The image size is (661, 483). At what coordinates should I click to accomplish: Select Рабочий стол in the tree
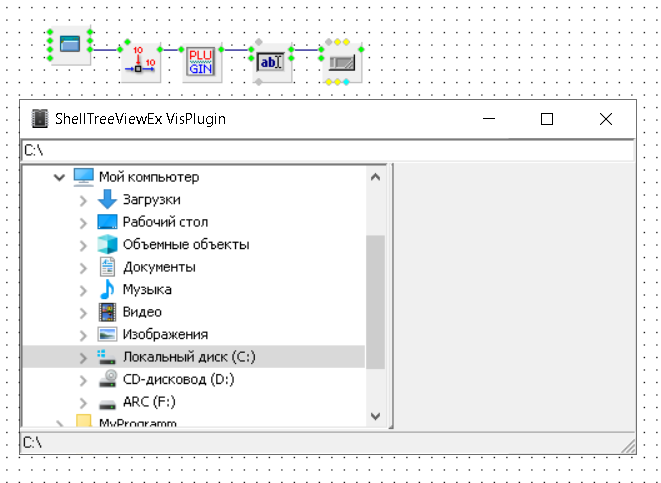tap(165, 222)
